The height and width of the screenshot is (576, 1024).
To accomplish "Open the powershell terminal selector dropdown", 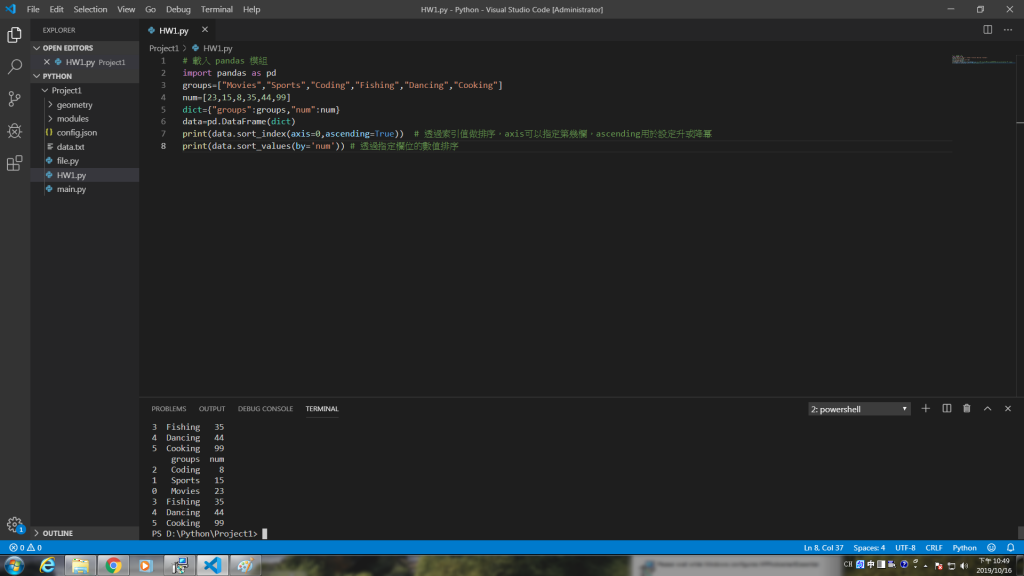I will [859, 409].
